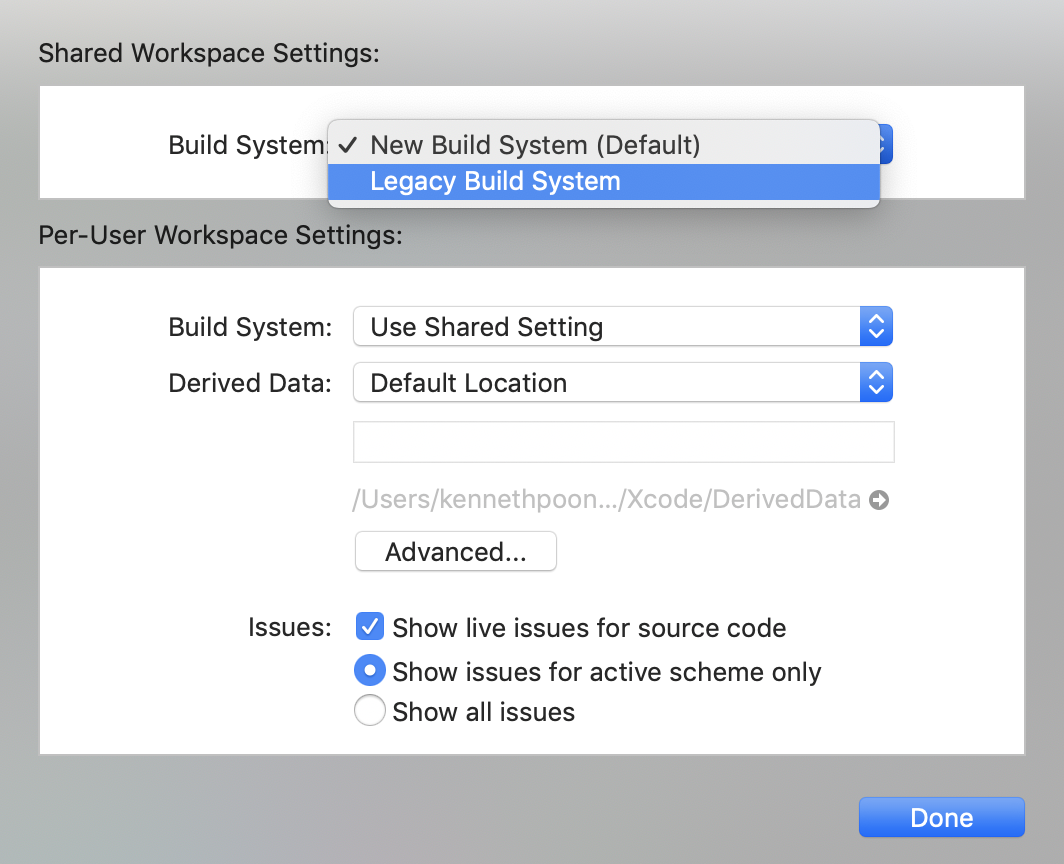Click the Issues: label
Viewport: 1064px width, 864px height.
coord(290,627)
